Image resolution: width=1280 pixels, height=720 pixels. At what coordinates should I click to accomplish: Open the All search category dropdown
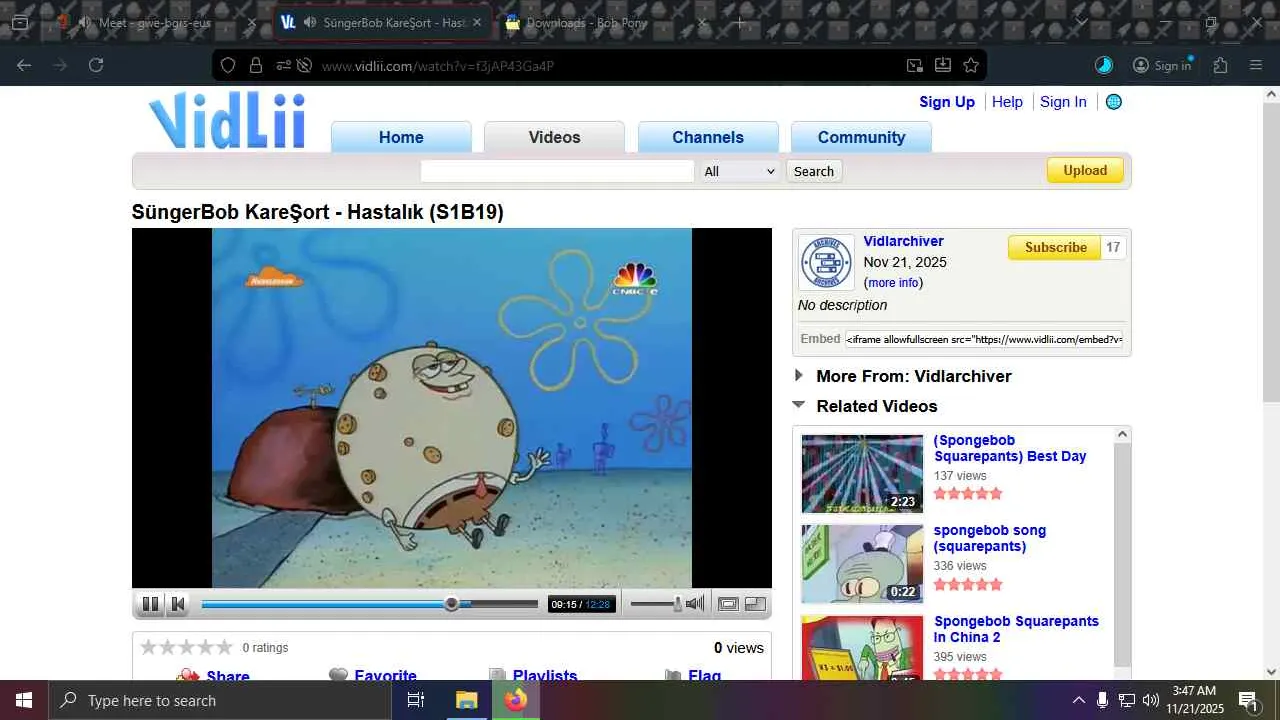tap(739, 171)
